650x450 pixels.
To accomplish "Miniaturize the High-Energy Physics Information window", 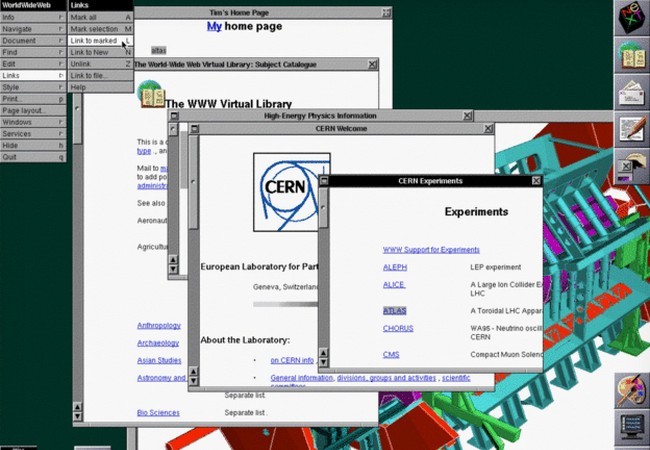I will click(174, 116).
